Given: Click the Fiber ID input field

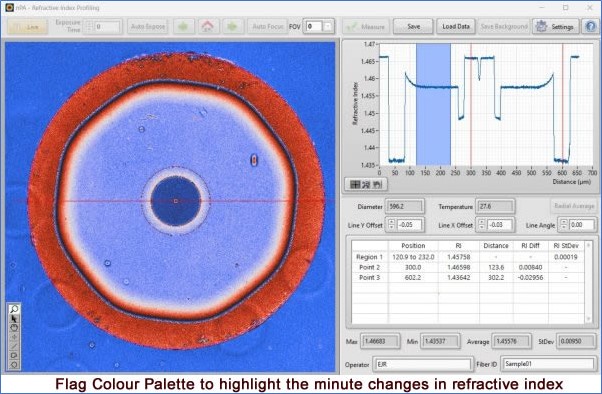Looking at the screenshot, I should tap(549, 364).
